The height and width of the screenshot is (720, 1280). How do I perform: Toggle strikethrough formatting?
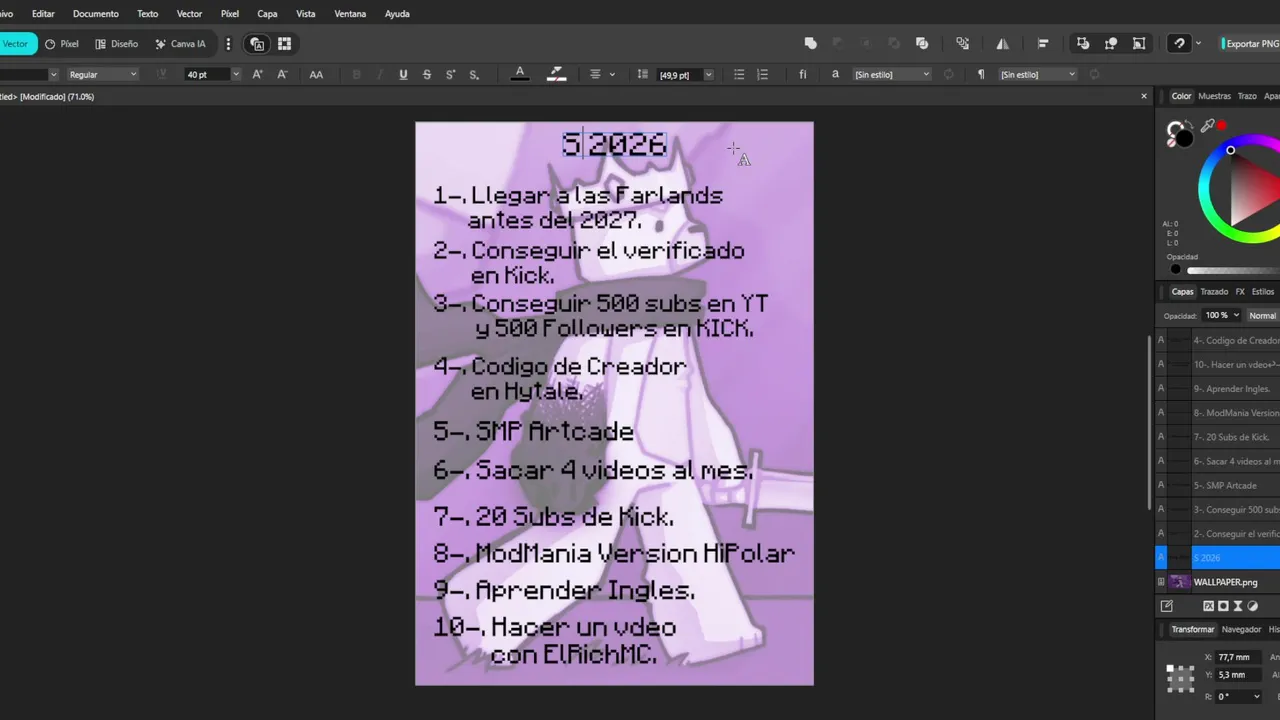click(x=427, y=74)
